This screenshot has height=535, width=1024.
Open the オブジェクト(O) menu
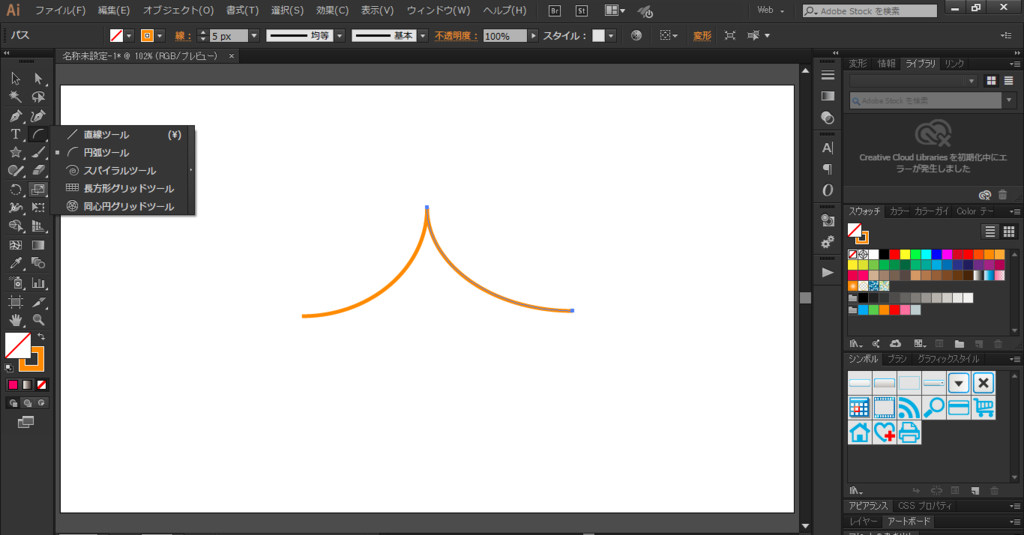(x=178, y=10)
